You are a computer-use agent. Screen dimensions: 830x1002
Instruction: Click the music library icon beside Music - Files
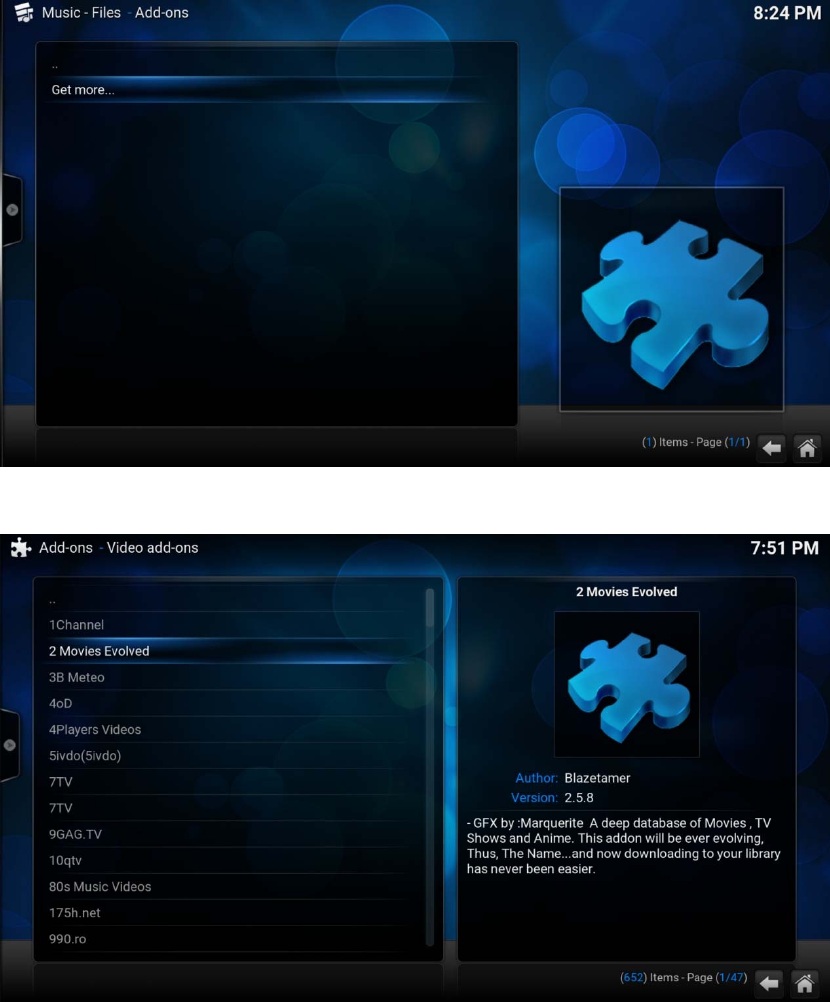coord(24,12)
